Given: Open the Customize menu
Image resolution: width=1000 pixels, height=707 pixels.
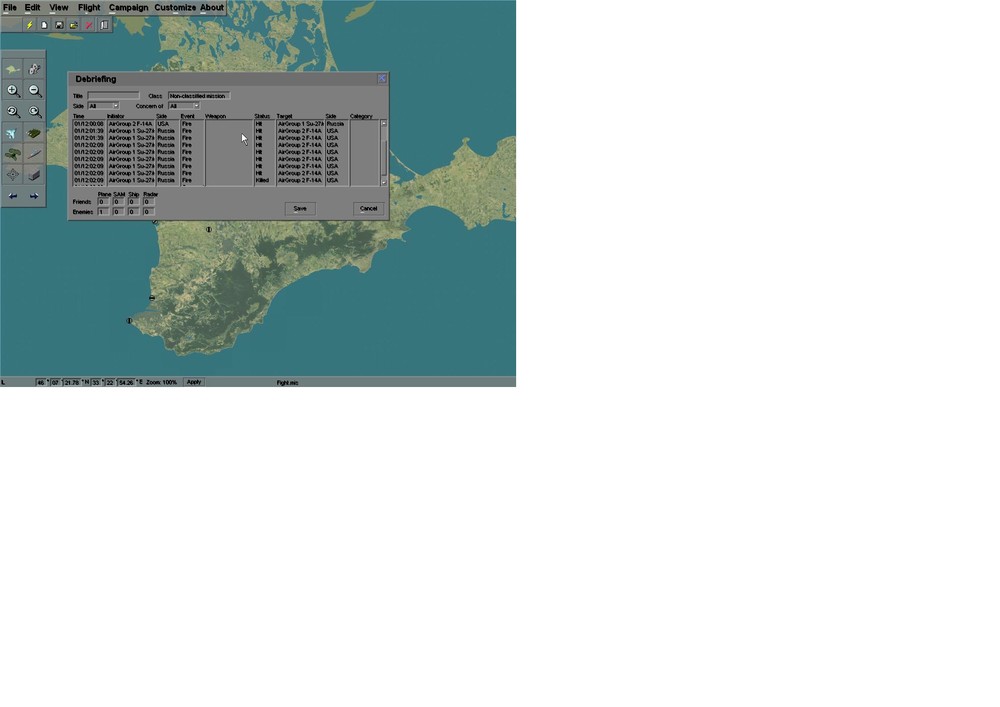Looking at the screenshot, I should 175,8.
